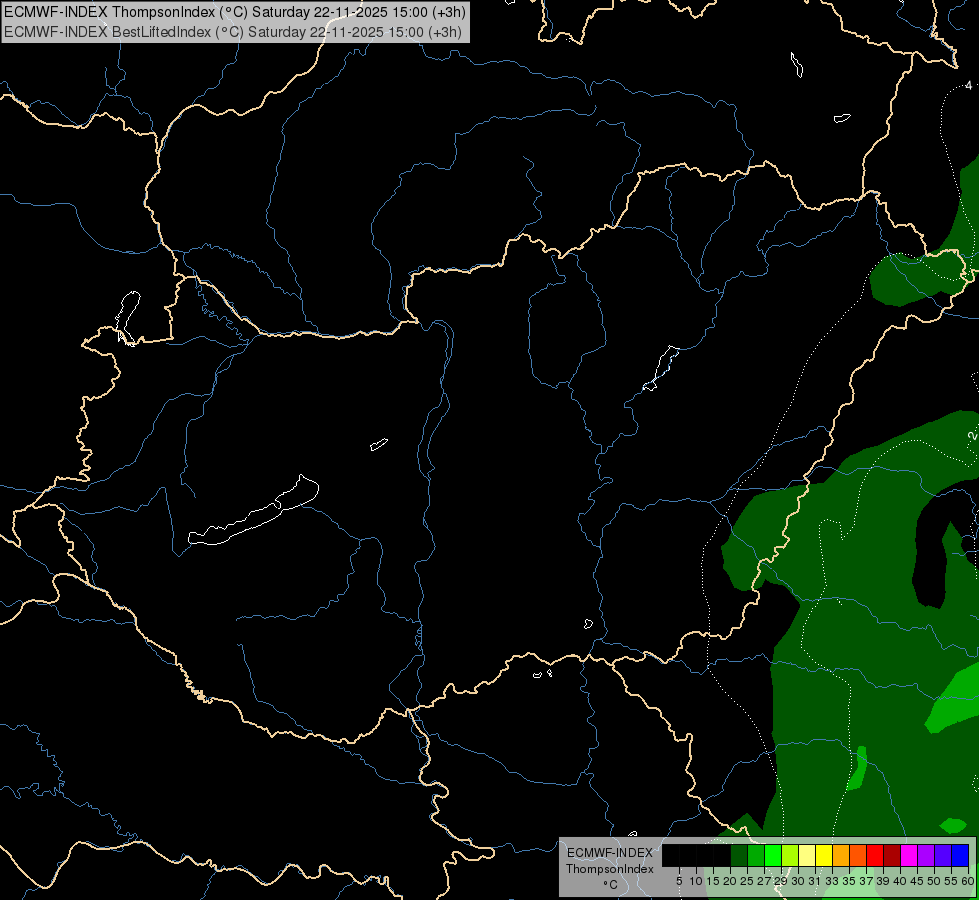Select the purple 45-50 legend swatch
979x900 pixels.
(x=926, y=855)
